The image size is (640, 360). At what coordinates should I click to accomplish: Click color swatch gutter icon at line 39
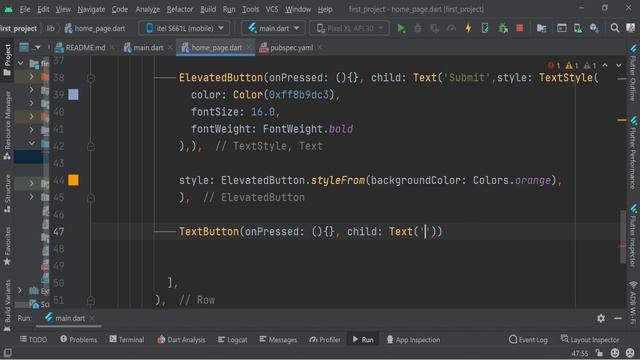73,95
